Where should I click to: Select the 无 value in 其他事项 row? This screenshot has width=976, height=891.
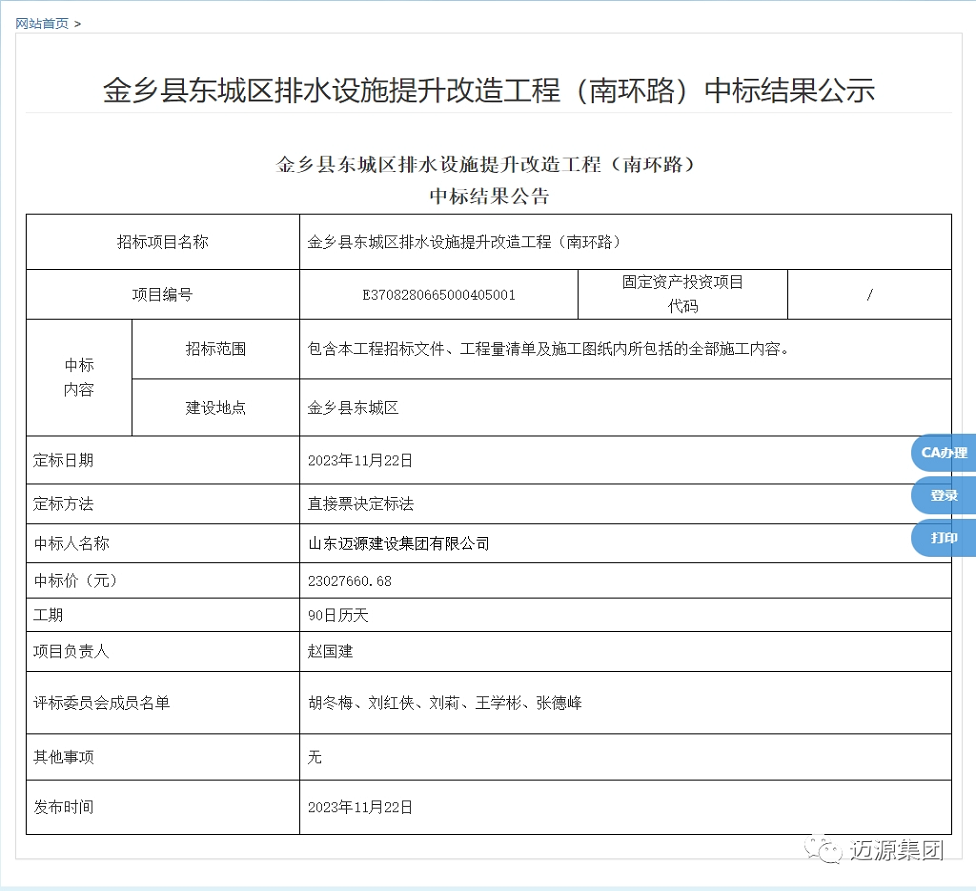[314, 757]
